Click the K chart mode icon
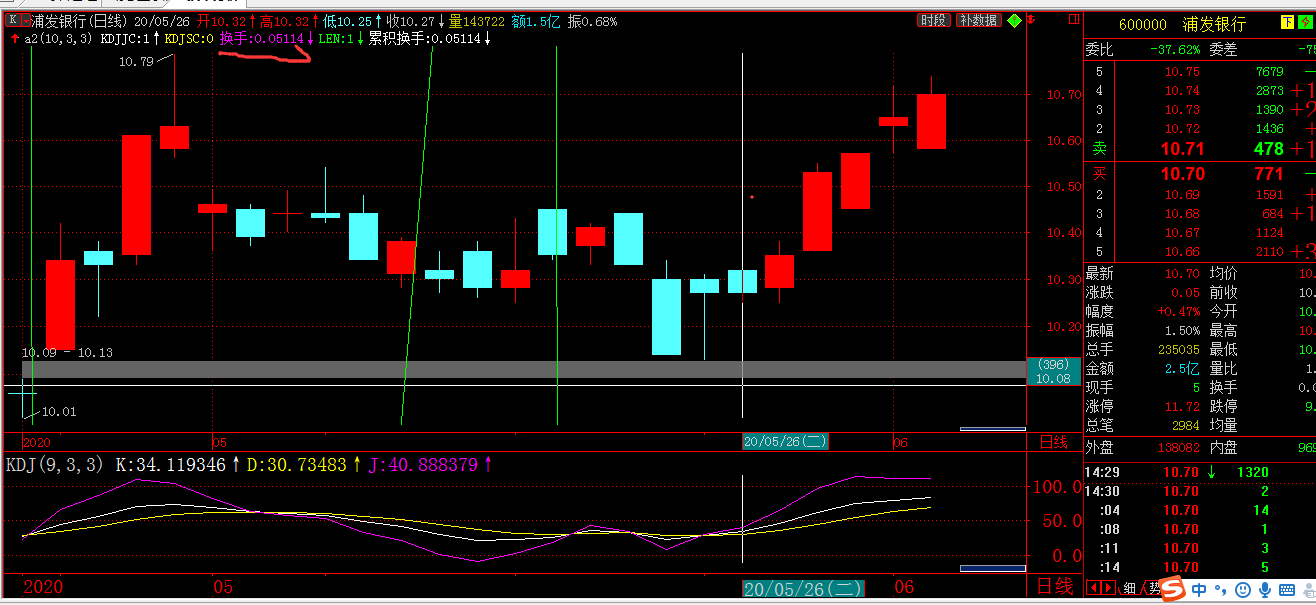The height and width of the screenshot is (605, 1316). [x=12, y=20]
